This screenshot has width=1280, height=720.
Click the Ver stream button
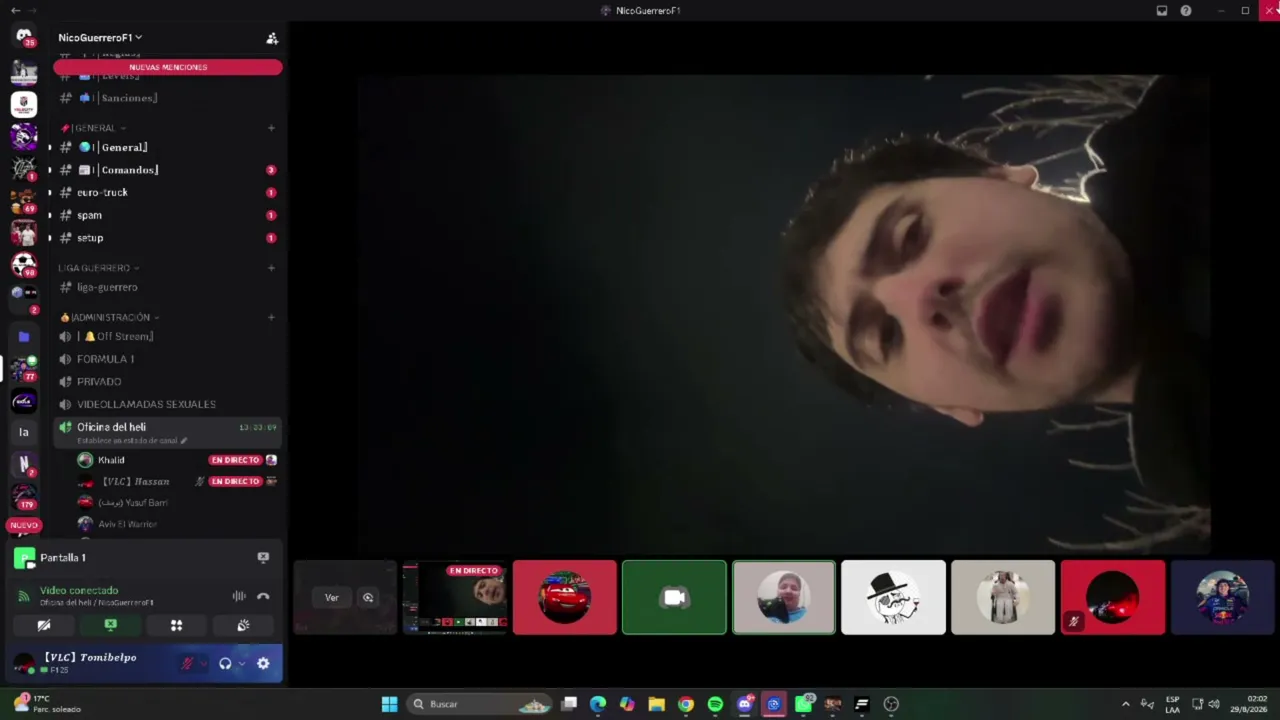(332, 598)
